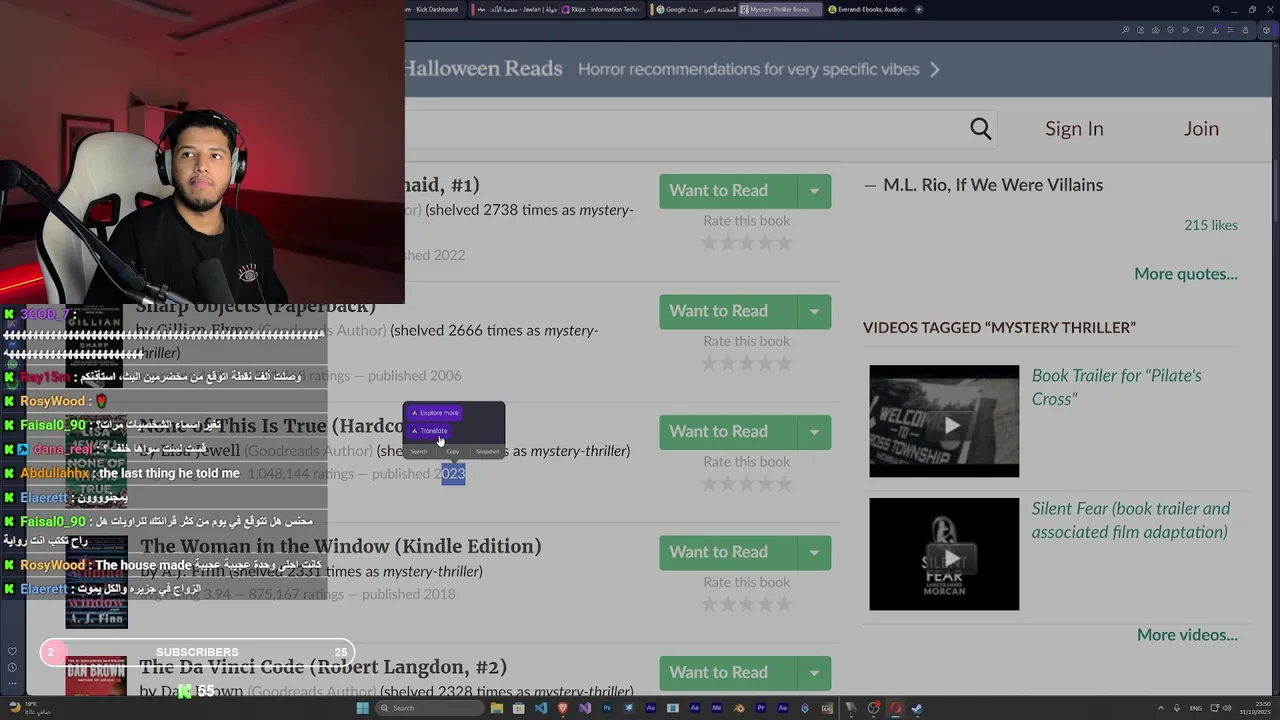This screenshot has width=1280, height=720.
Task: Click Copy in the selection popup
Action: pyautogui.click(x=453, y=451)
